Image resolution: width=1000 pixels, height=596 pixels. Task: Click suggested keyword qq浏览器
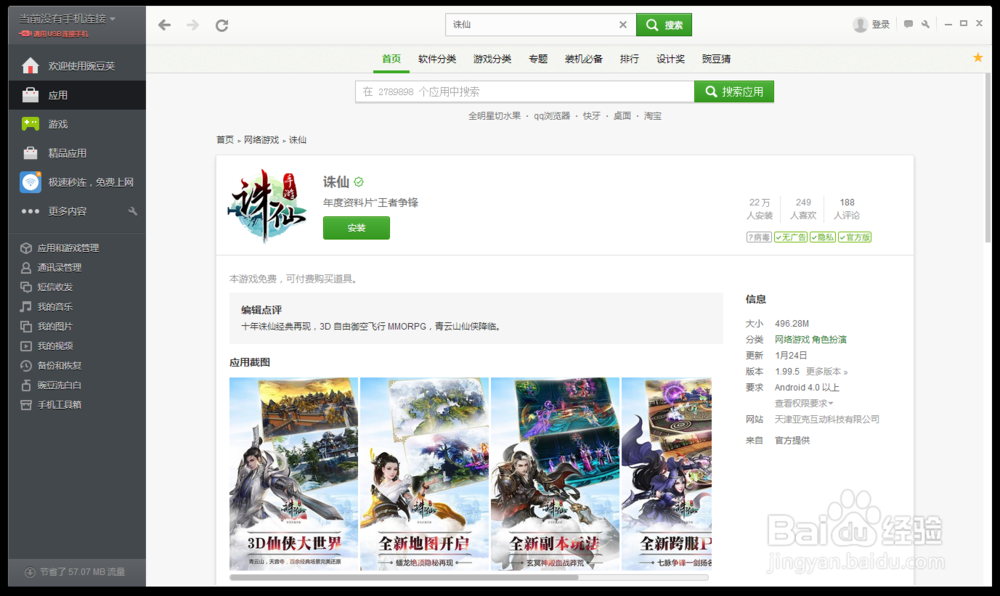tap(552, 116)
